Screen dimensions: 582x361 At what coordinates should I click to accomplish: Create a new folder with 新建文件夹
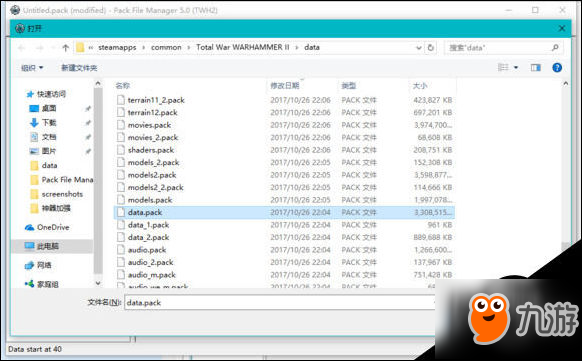79,68
